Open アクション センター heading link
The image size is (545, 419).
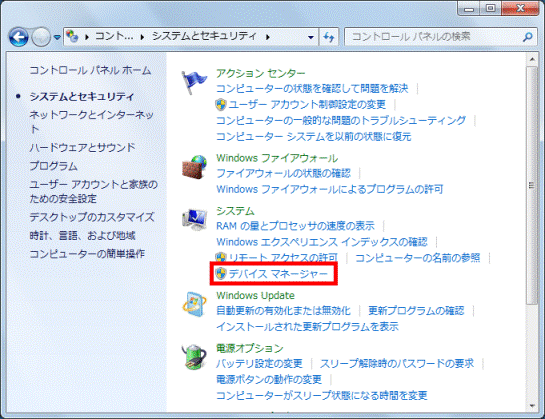click(261, 73)
